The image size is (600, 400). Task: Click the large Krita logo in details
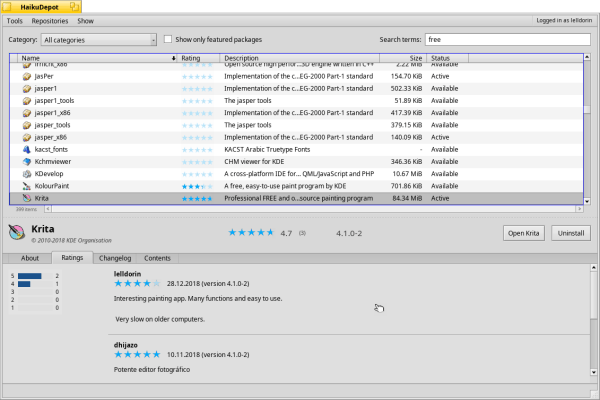[17, 233]
